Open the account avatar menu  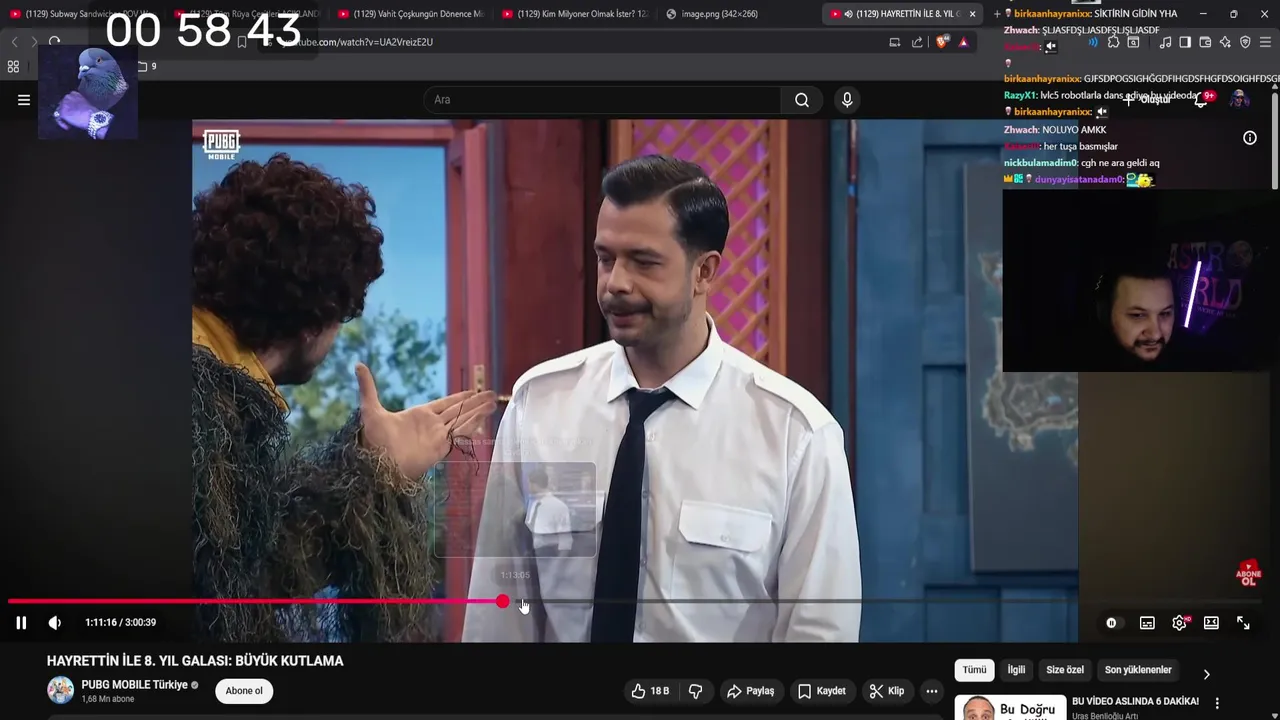click(x=1239, y=99)
